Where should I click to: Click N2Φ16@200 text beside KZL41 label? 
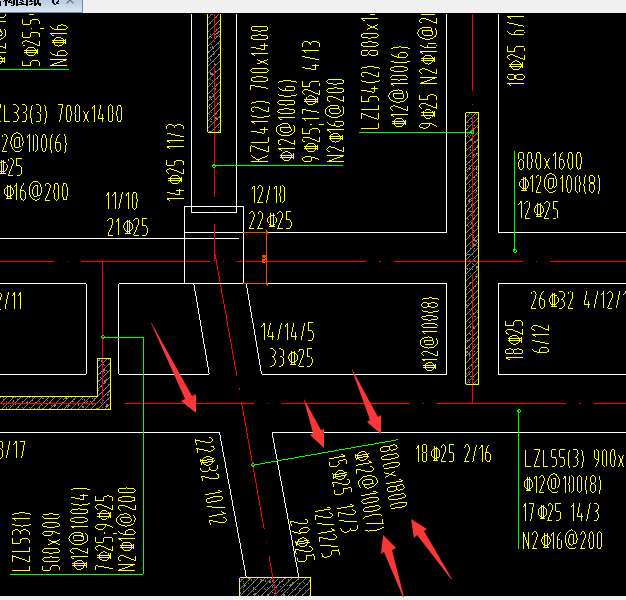(x=336, y=121)
